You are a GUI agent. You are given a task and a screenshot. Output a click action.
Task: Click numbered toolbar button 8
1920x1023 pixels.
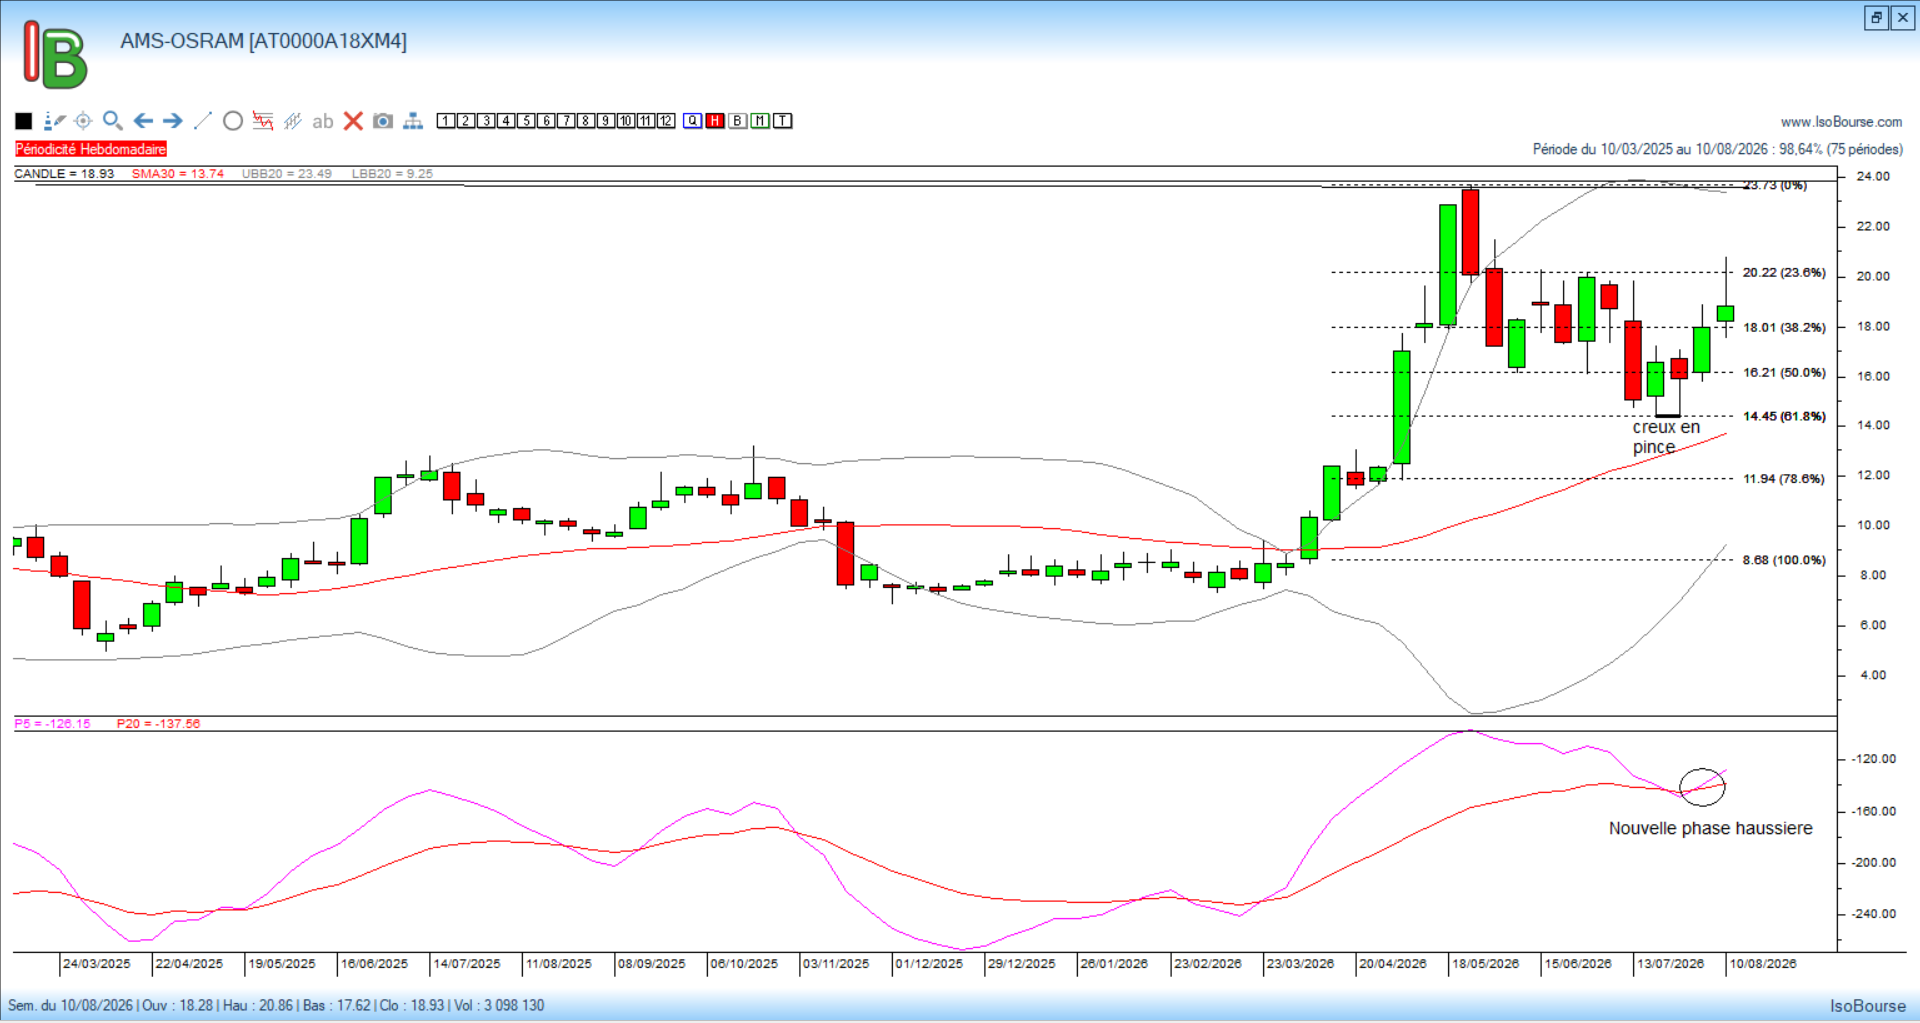pos(586,121)
